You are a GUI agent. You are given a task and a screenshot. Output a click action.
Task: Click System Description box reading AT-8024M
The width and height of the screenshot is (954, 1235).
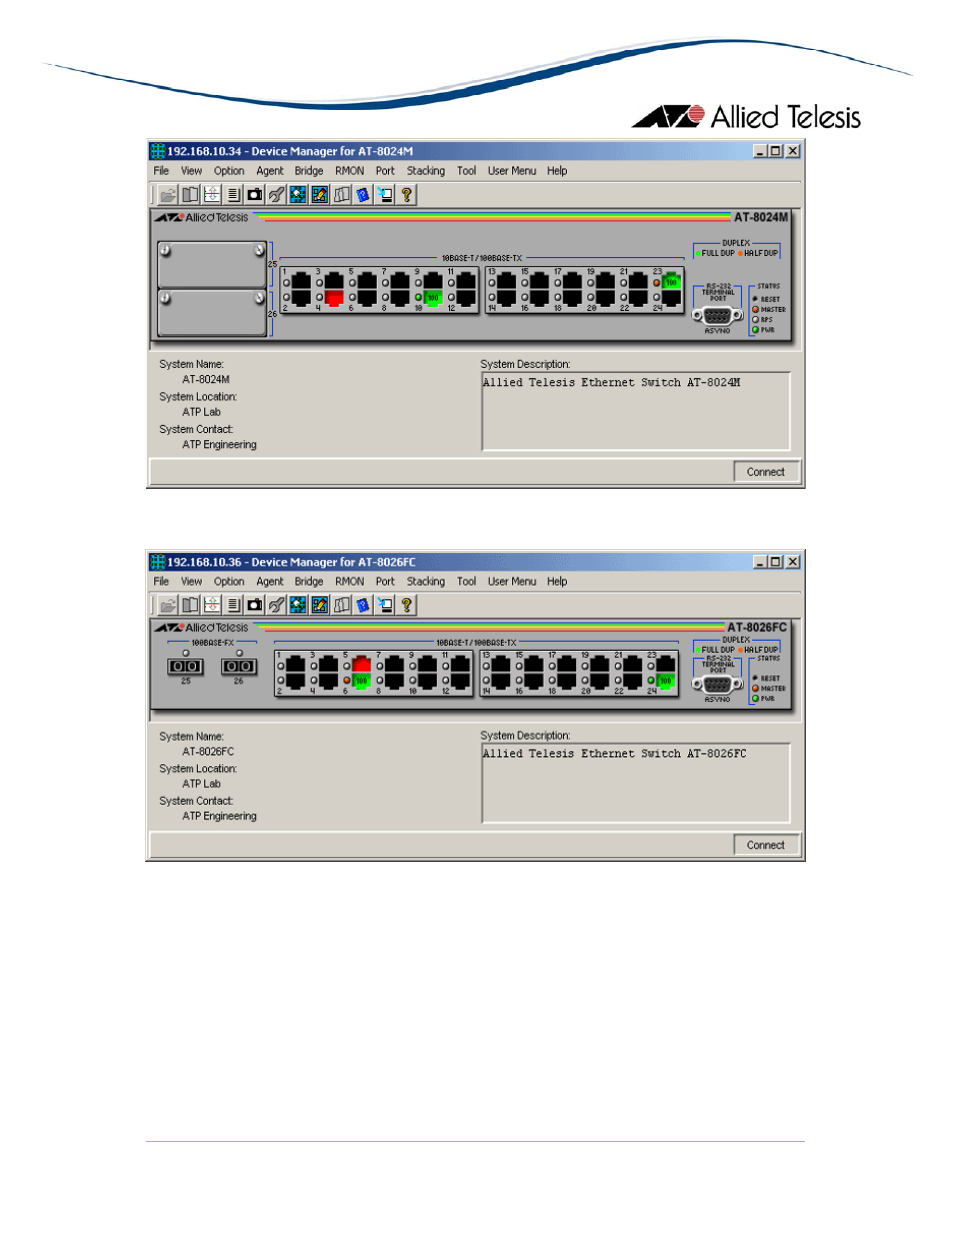pos(636,412)
